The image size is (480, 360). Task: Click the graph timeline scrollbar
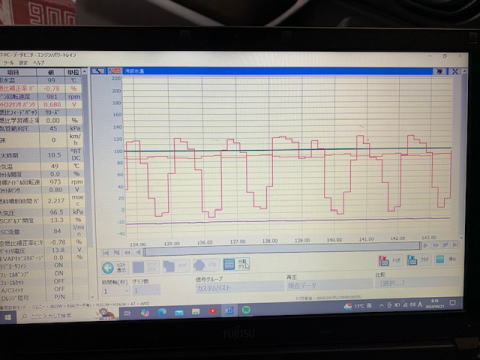pos(282,248)
